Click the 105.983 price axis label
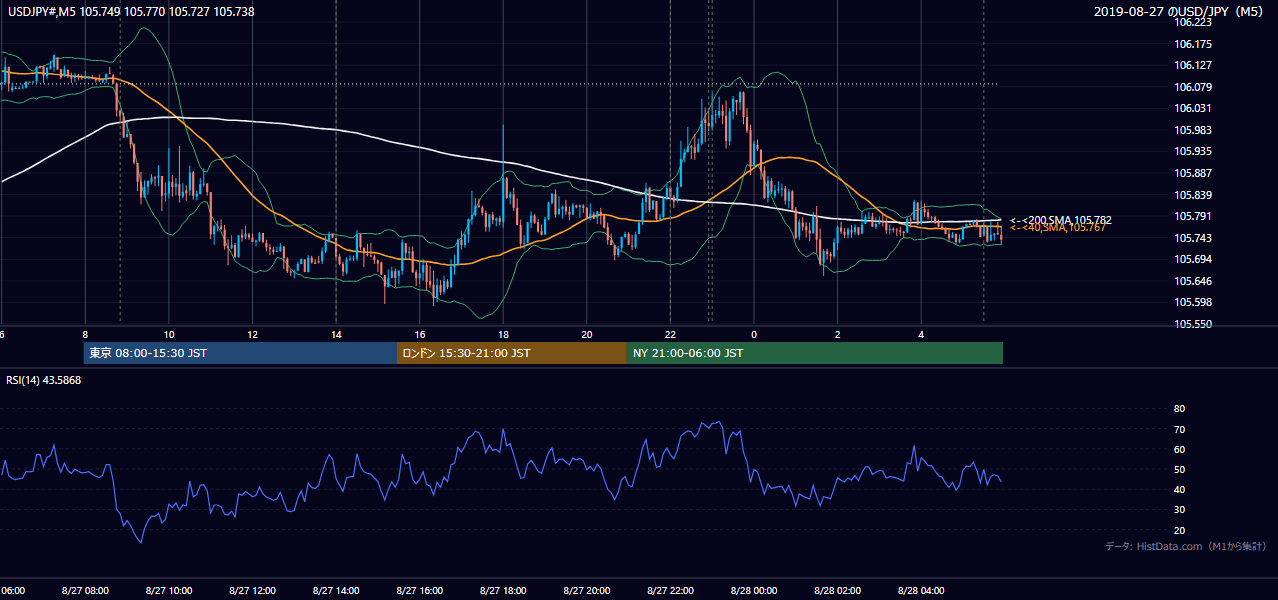The height and width of the screenshot is (600, 1278). click(x=1194, y=130)
